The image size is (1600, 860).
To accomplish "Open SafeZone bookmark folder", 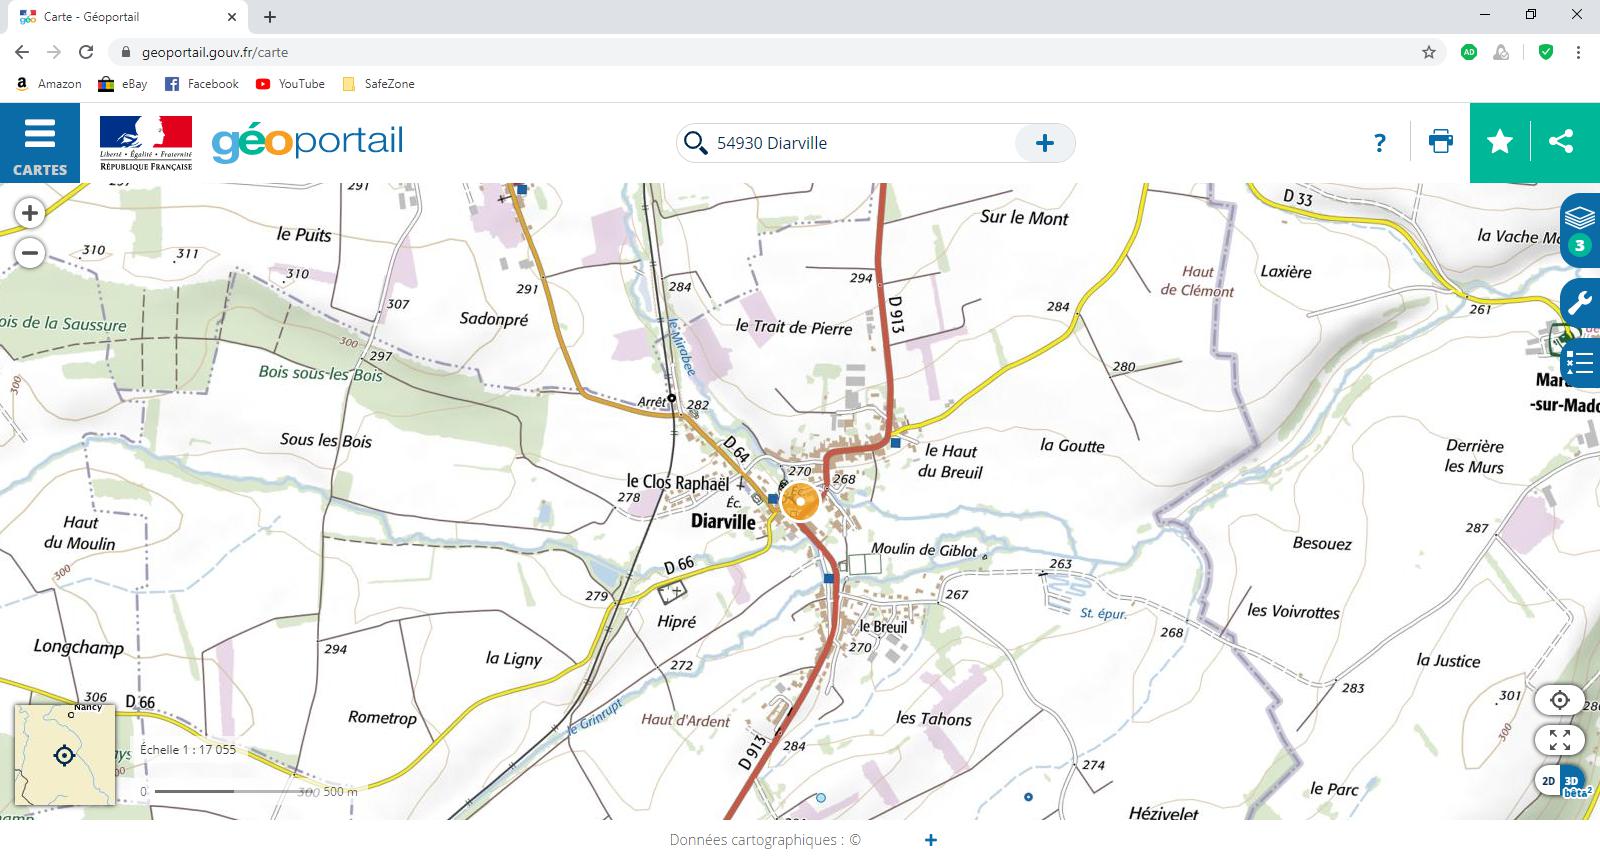I will click(378, 84).
